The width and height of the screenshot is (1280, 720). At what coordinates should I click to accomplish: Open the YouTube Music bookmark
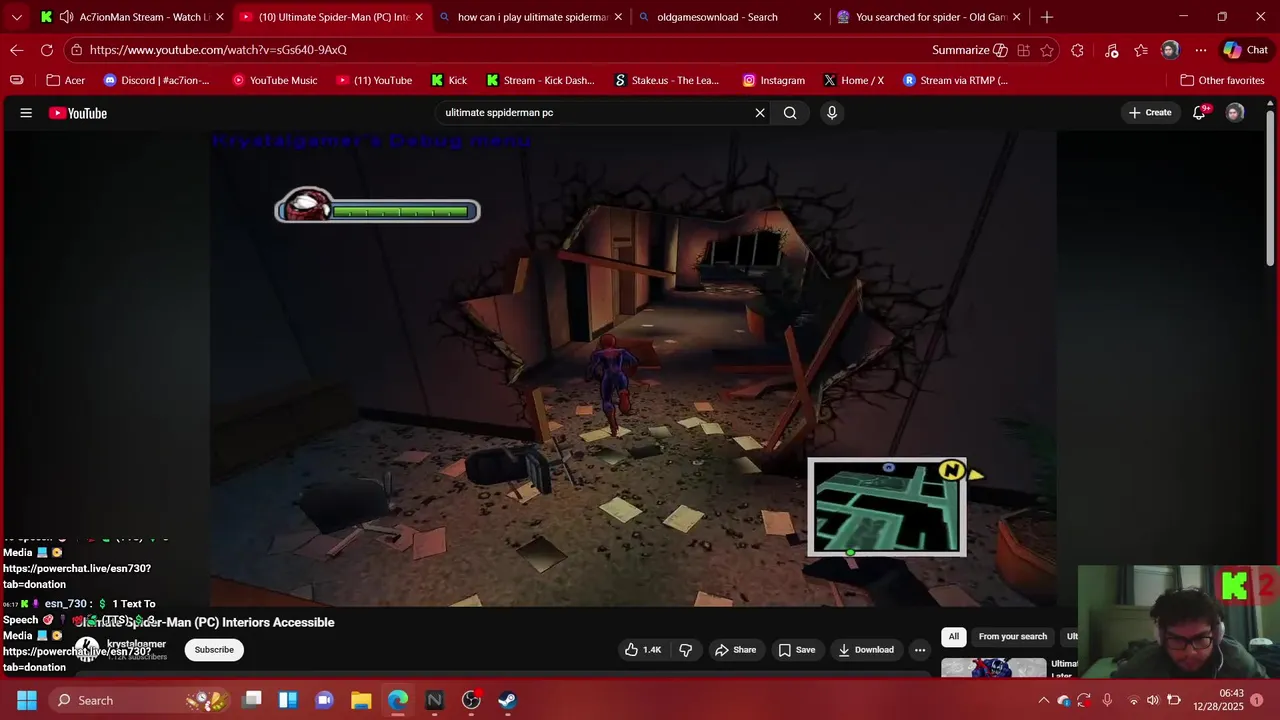(274, 80)
